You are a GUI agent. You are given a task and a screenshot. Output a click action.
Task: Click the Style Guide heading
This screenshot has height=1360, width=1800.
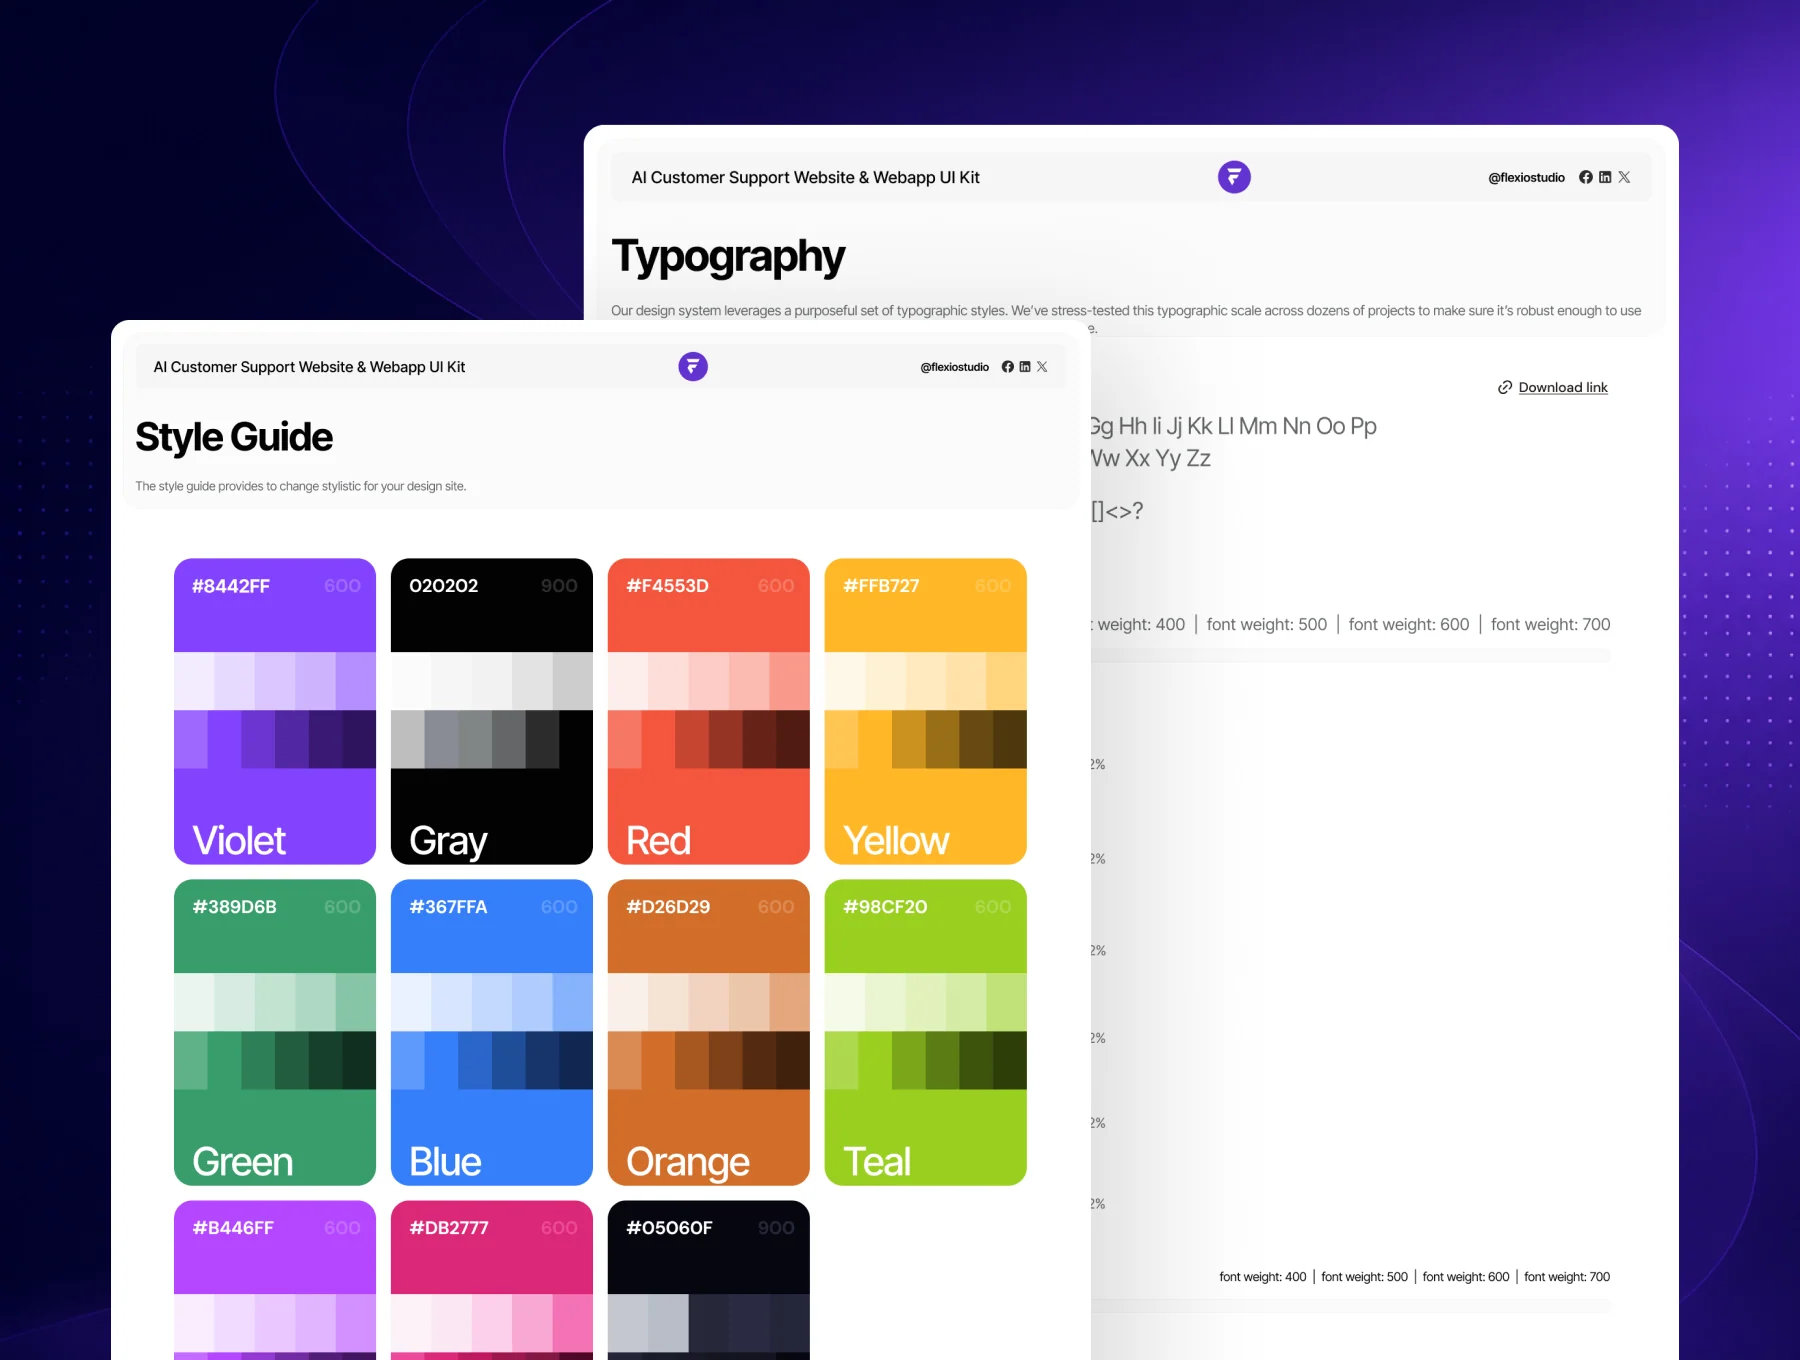234,437
